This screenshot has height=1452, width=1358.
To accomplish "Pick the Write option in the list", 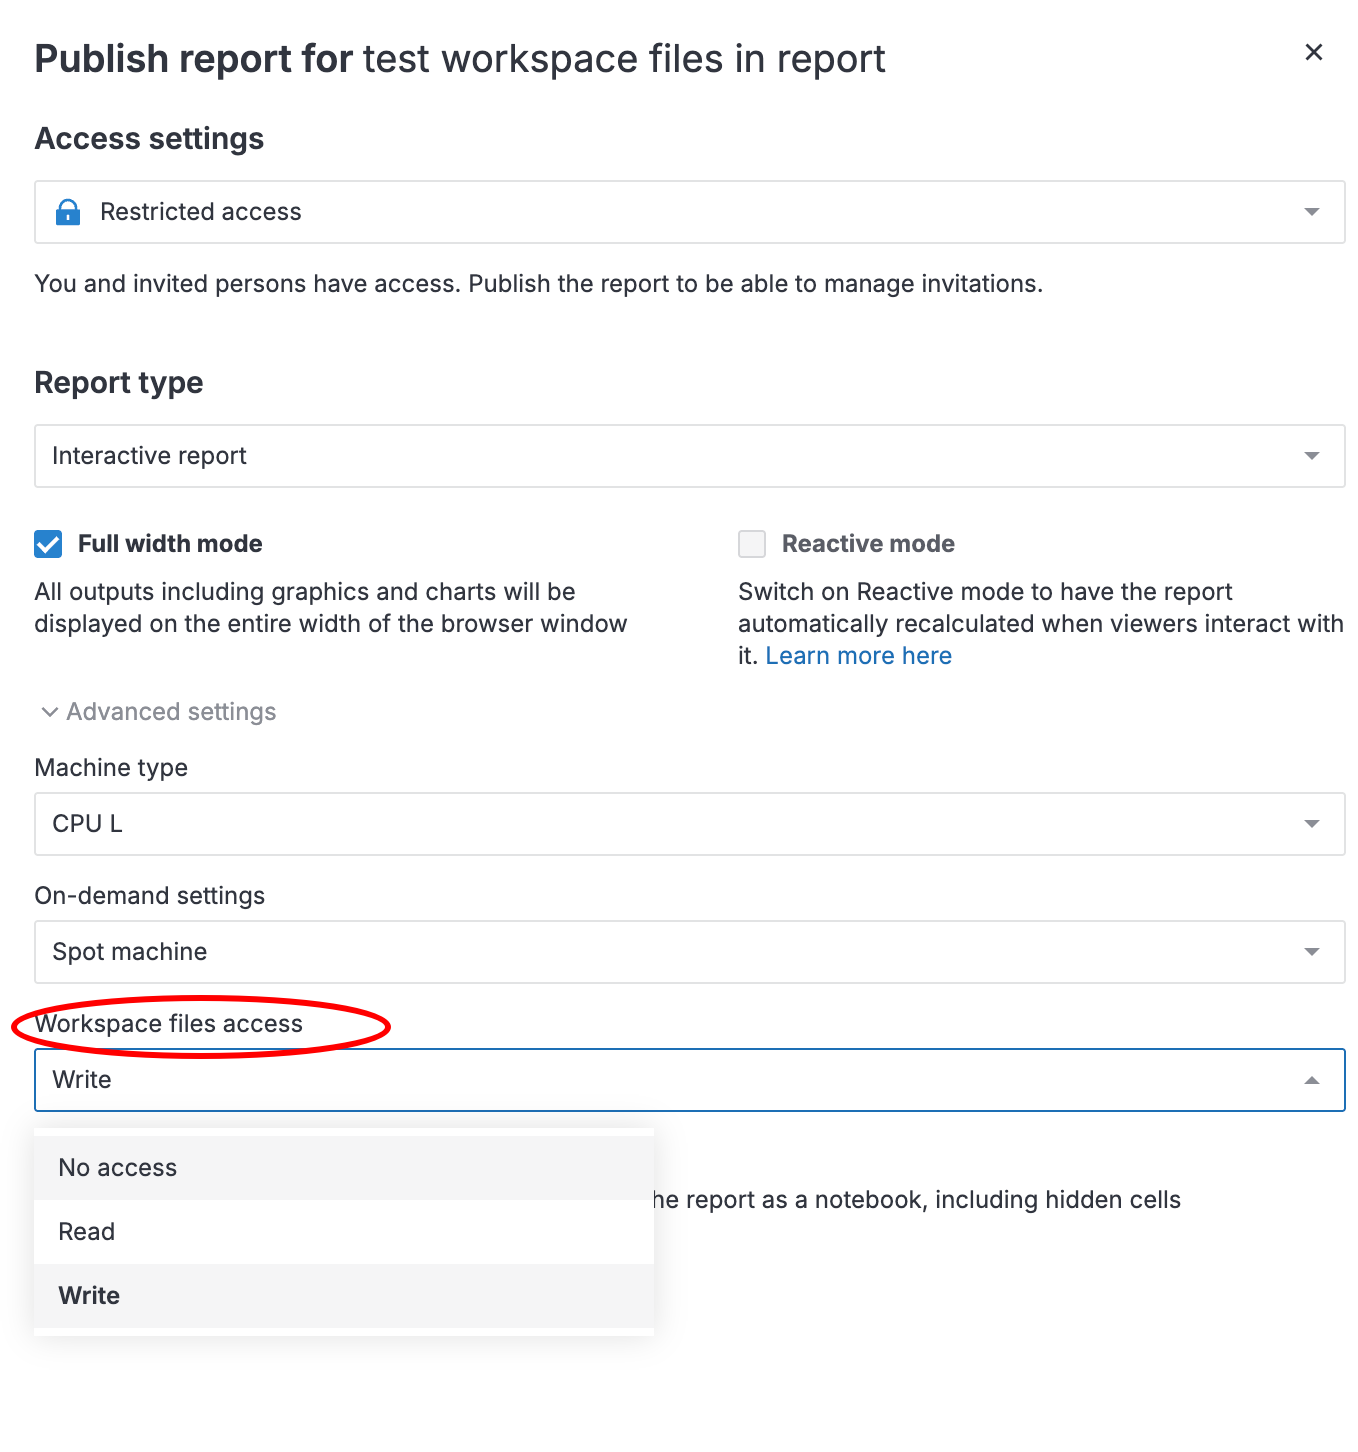I will tap(90, 1296).
